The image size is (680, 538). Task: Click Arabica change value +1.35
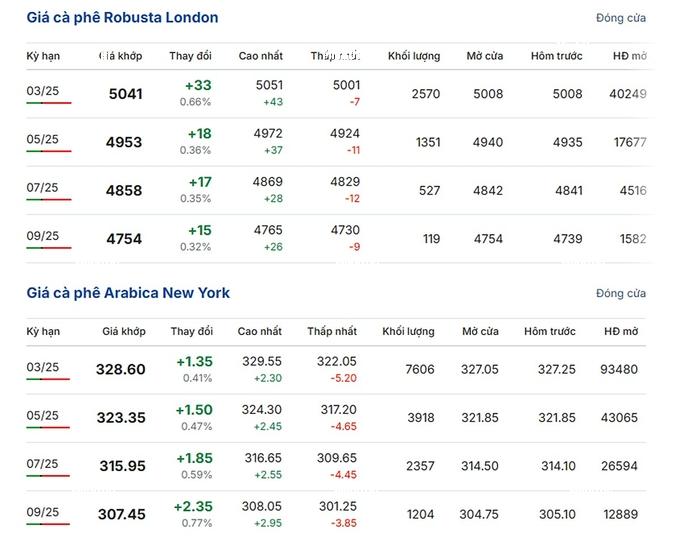point(195,362)
